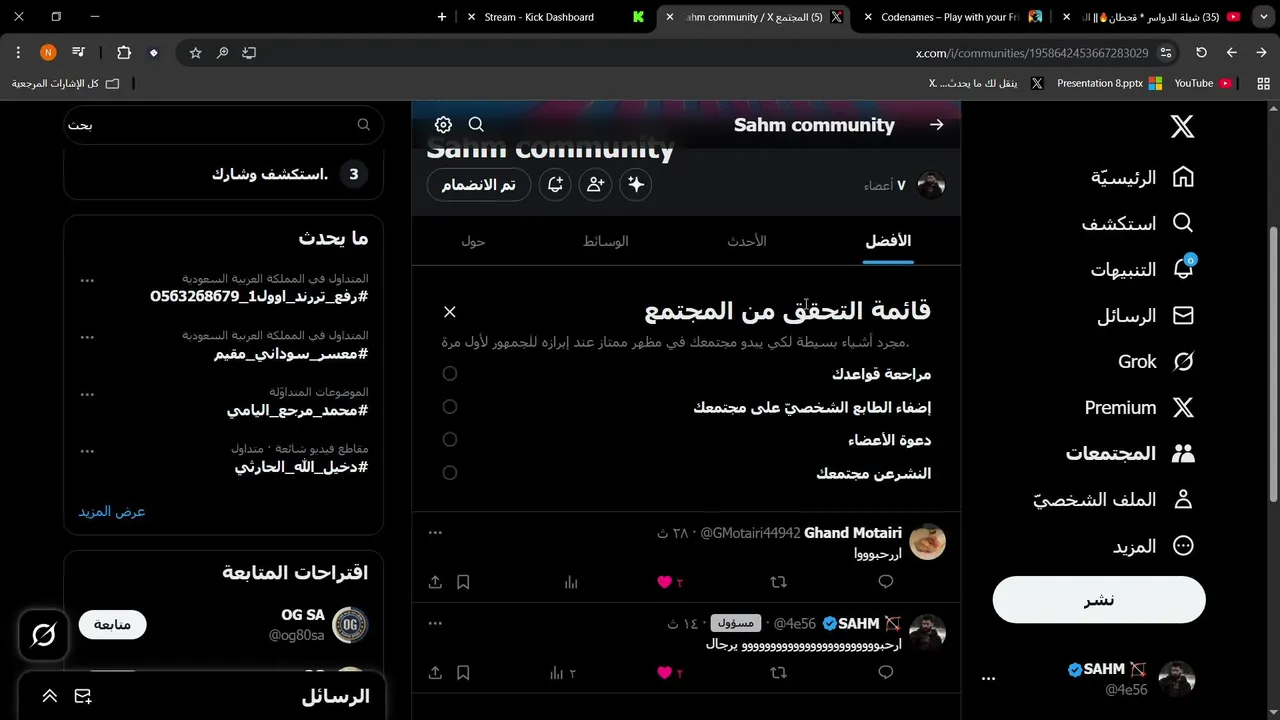Select the 'دعوة الأعضاء' checklist circle
Screen dimensions: 1280x720
coord(450,439)
